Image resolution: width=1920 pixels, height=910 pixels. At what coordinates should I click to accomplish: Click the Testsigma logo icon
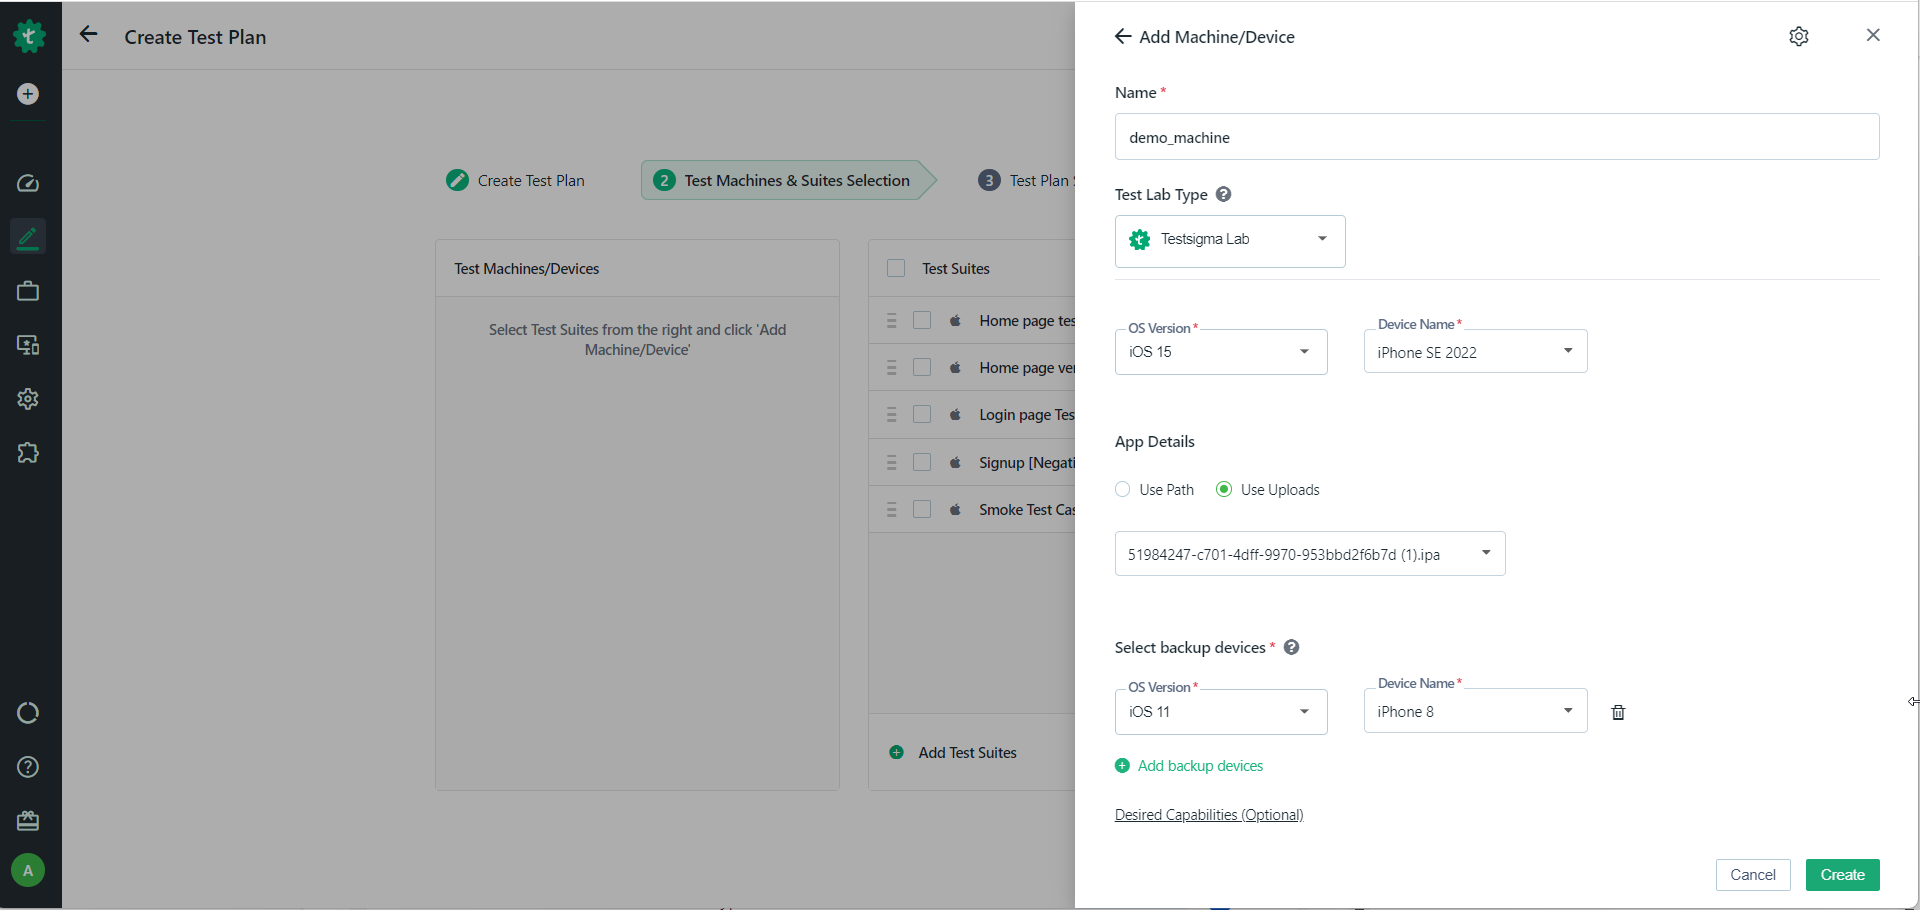(29, 36)
